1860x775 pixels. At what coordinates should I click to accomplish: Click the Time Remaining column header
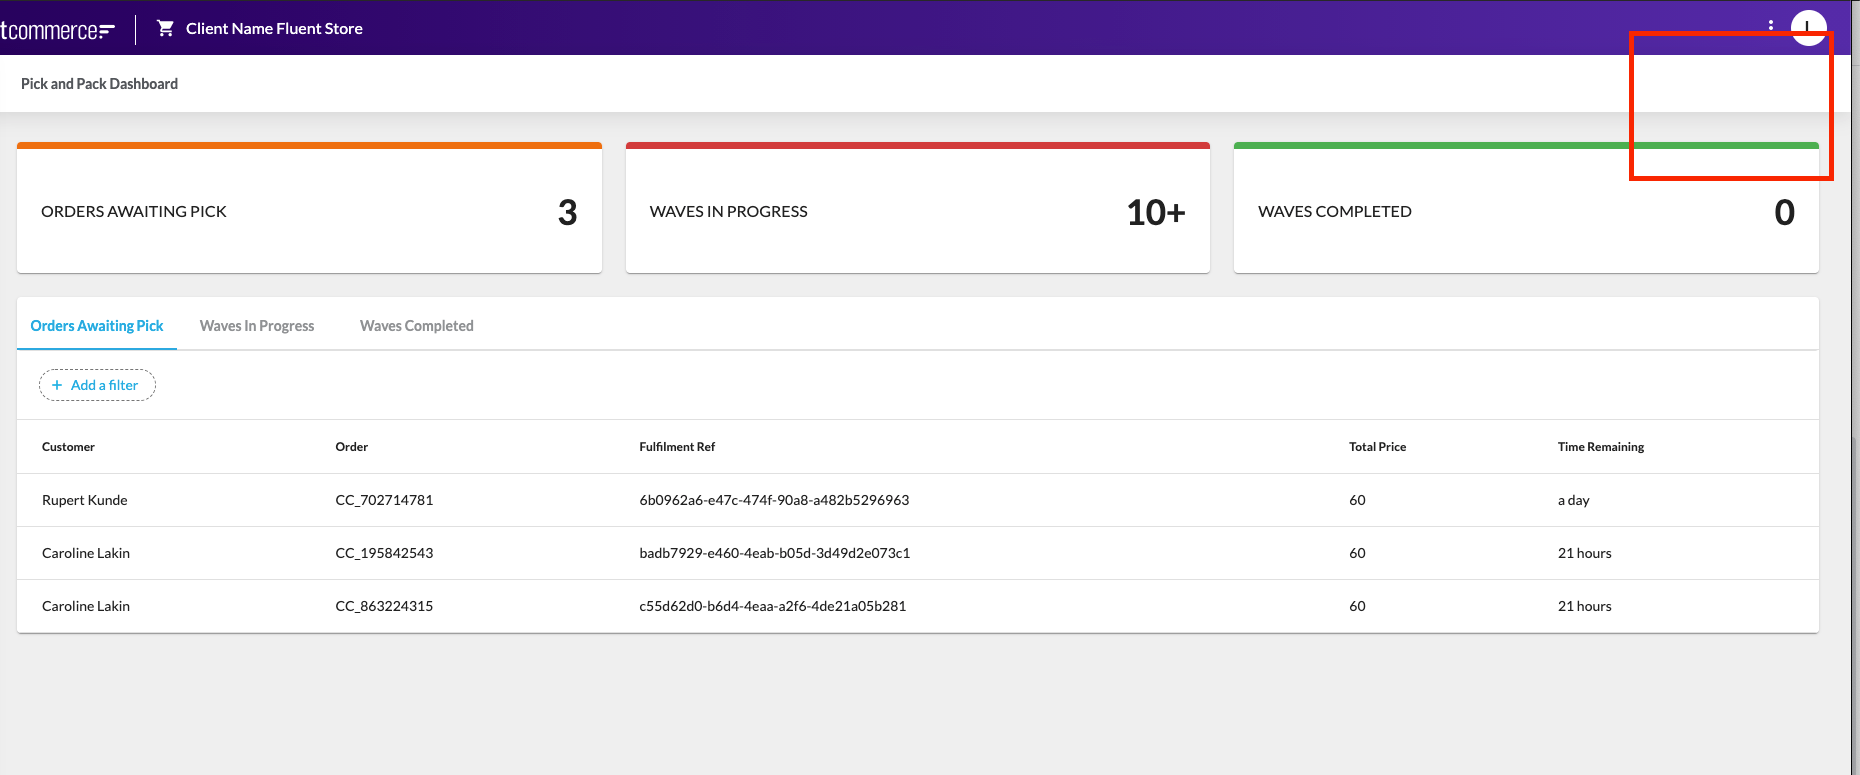click(x=1600, y=447)
